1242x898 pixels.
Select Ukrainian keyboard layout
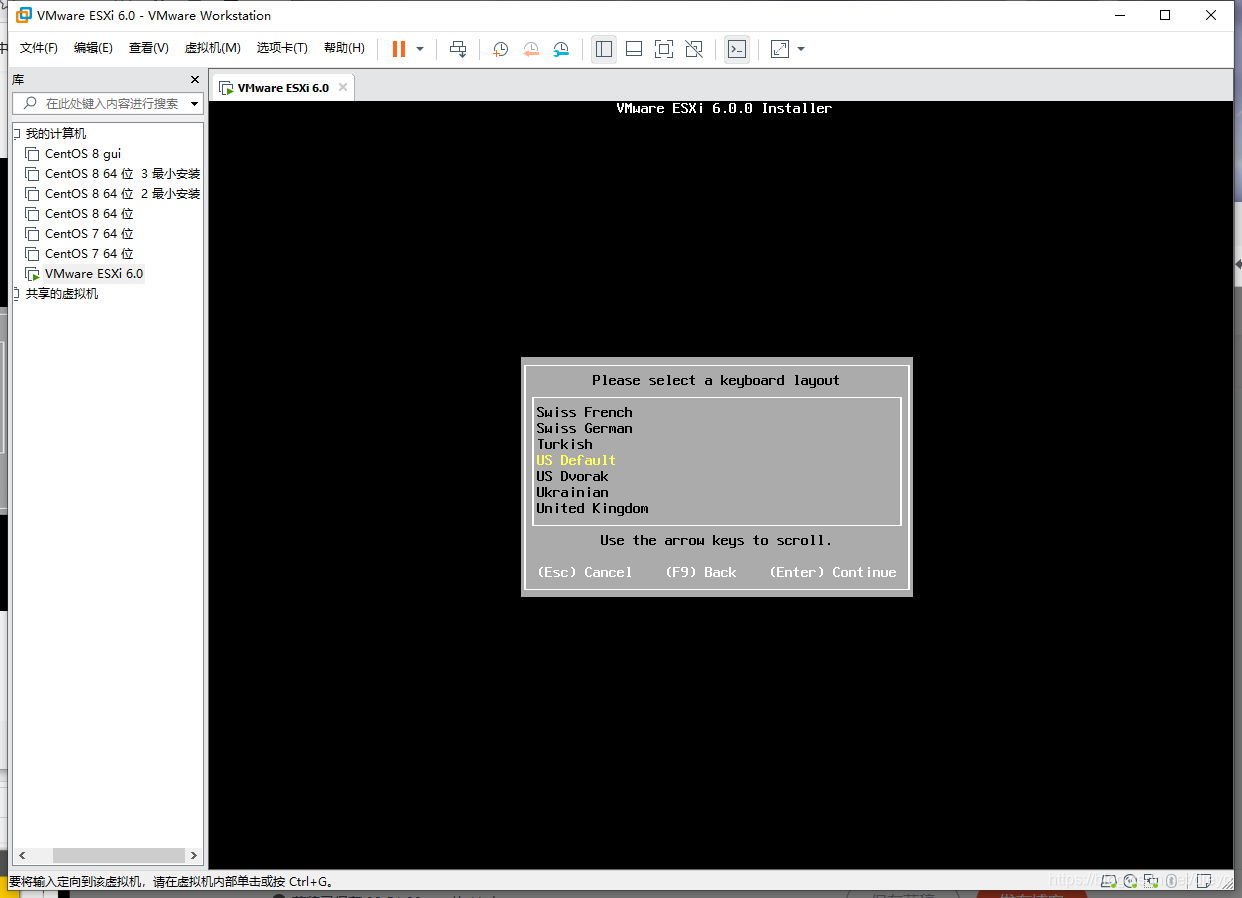click(x=572, y=492)
